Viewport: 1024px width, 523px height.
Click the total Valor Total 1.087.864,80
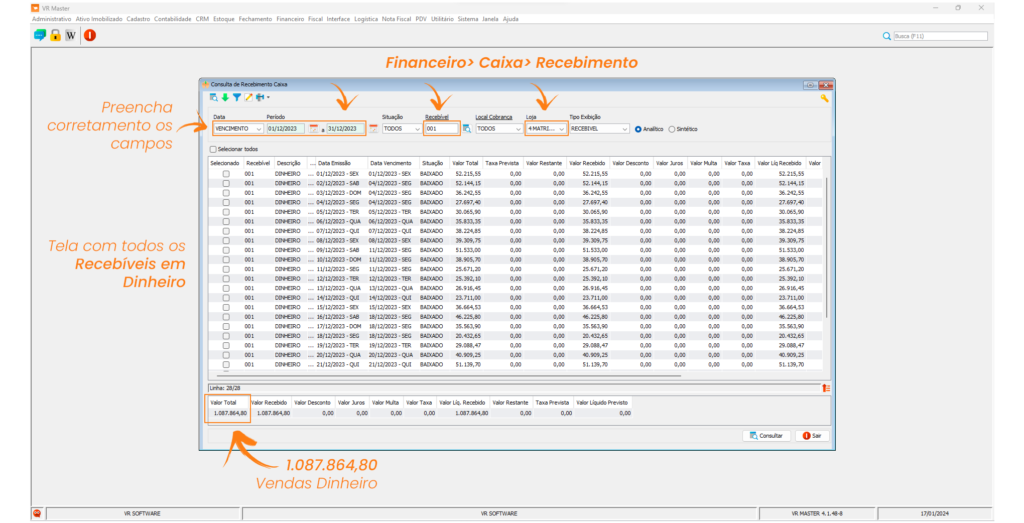(x=230, y=413)
